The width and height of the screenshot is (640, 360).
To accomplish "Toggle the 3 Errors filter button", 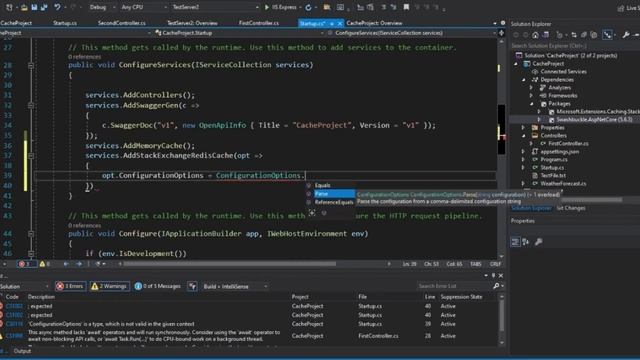I will coord(70,286).
